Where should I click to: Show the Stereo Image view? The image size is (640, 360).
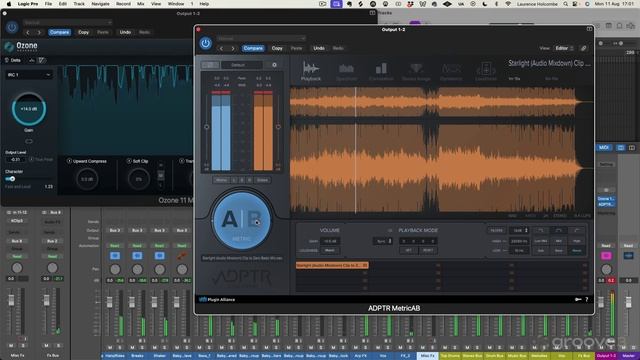[416, 71]
